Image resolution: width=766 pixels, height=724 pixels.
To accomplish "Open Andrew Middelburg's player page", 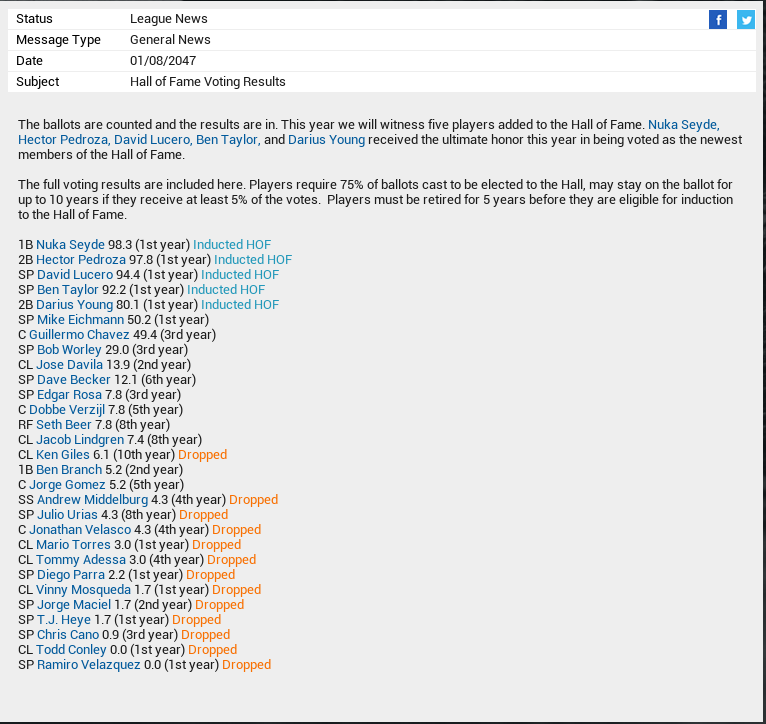I will [x=92, y=500].
